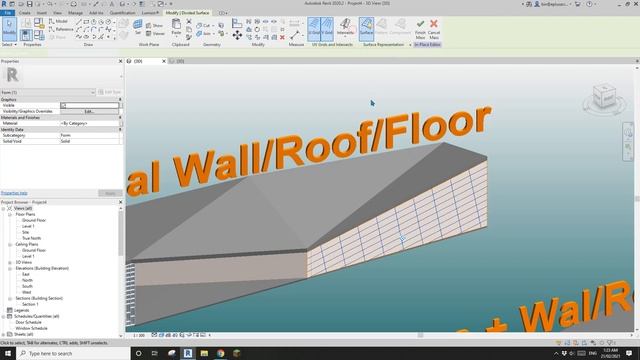Screen dimensions: 640x360
Task: Click the Rotate tool in Modify panel
Action: pos(257,29)
